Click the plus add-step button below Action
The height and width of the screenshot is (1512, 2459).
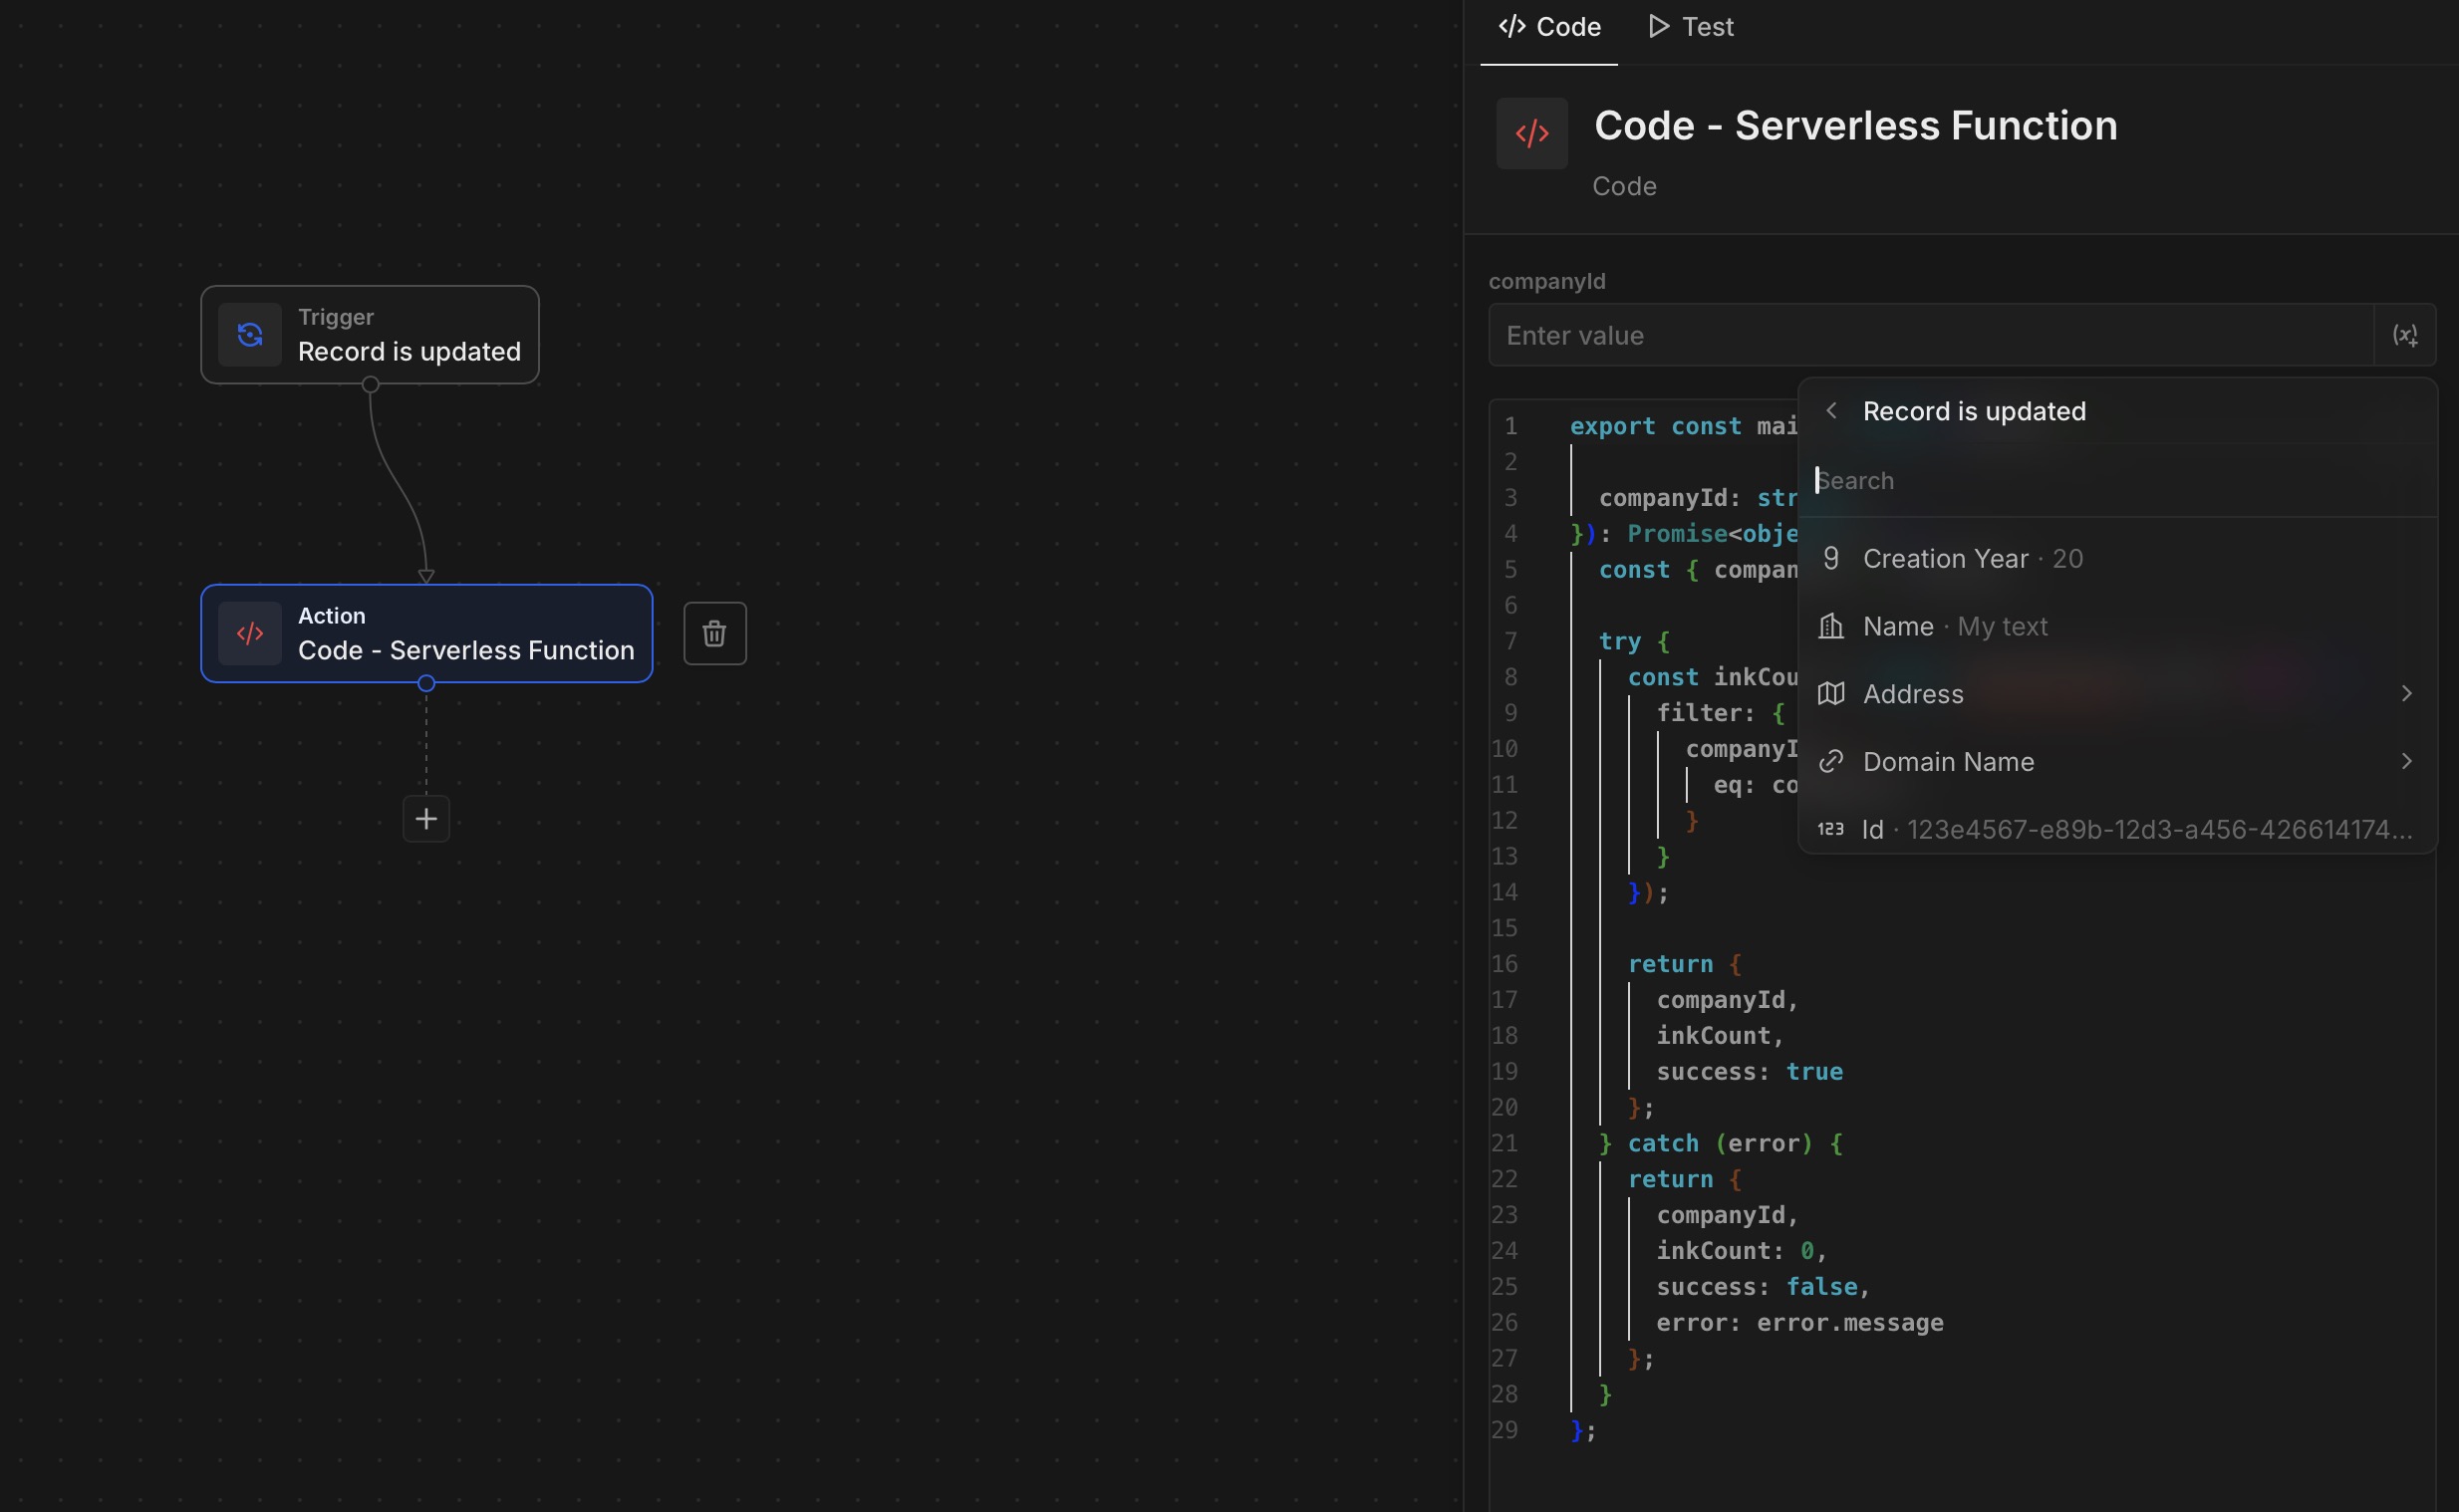[426, 819]
